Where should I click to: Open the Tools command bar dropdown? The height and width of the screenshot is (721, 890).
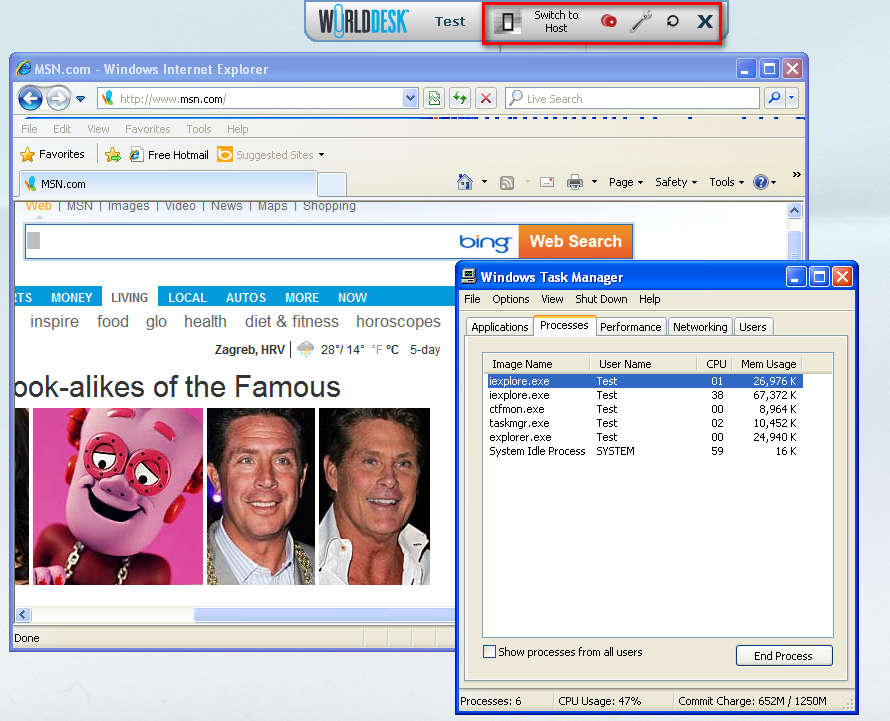[x=726, y=182]
